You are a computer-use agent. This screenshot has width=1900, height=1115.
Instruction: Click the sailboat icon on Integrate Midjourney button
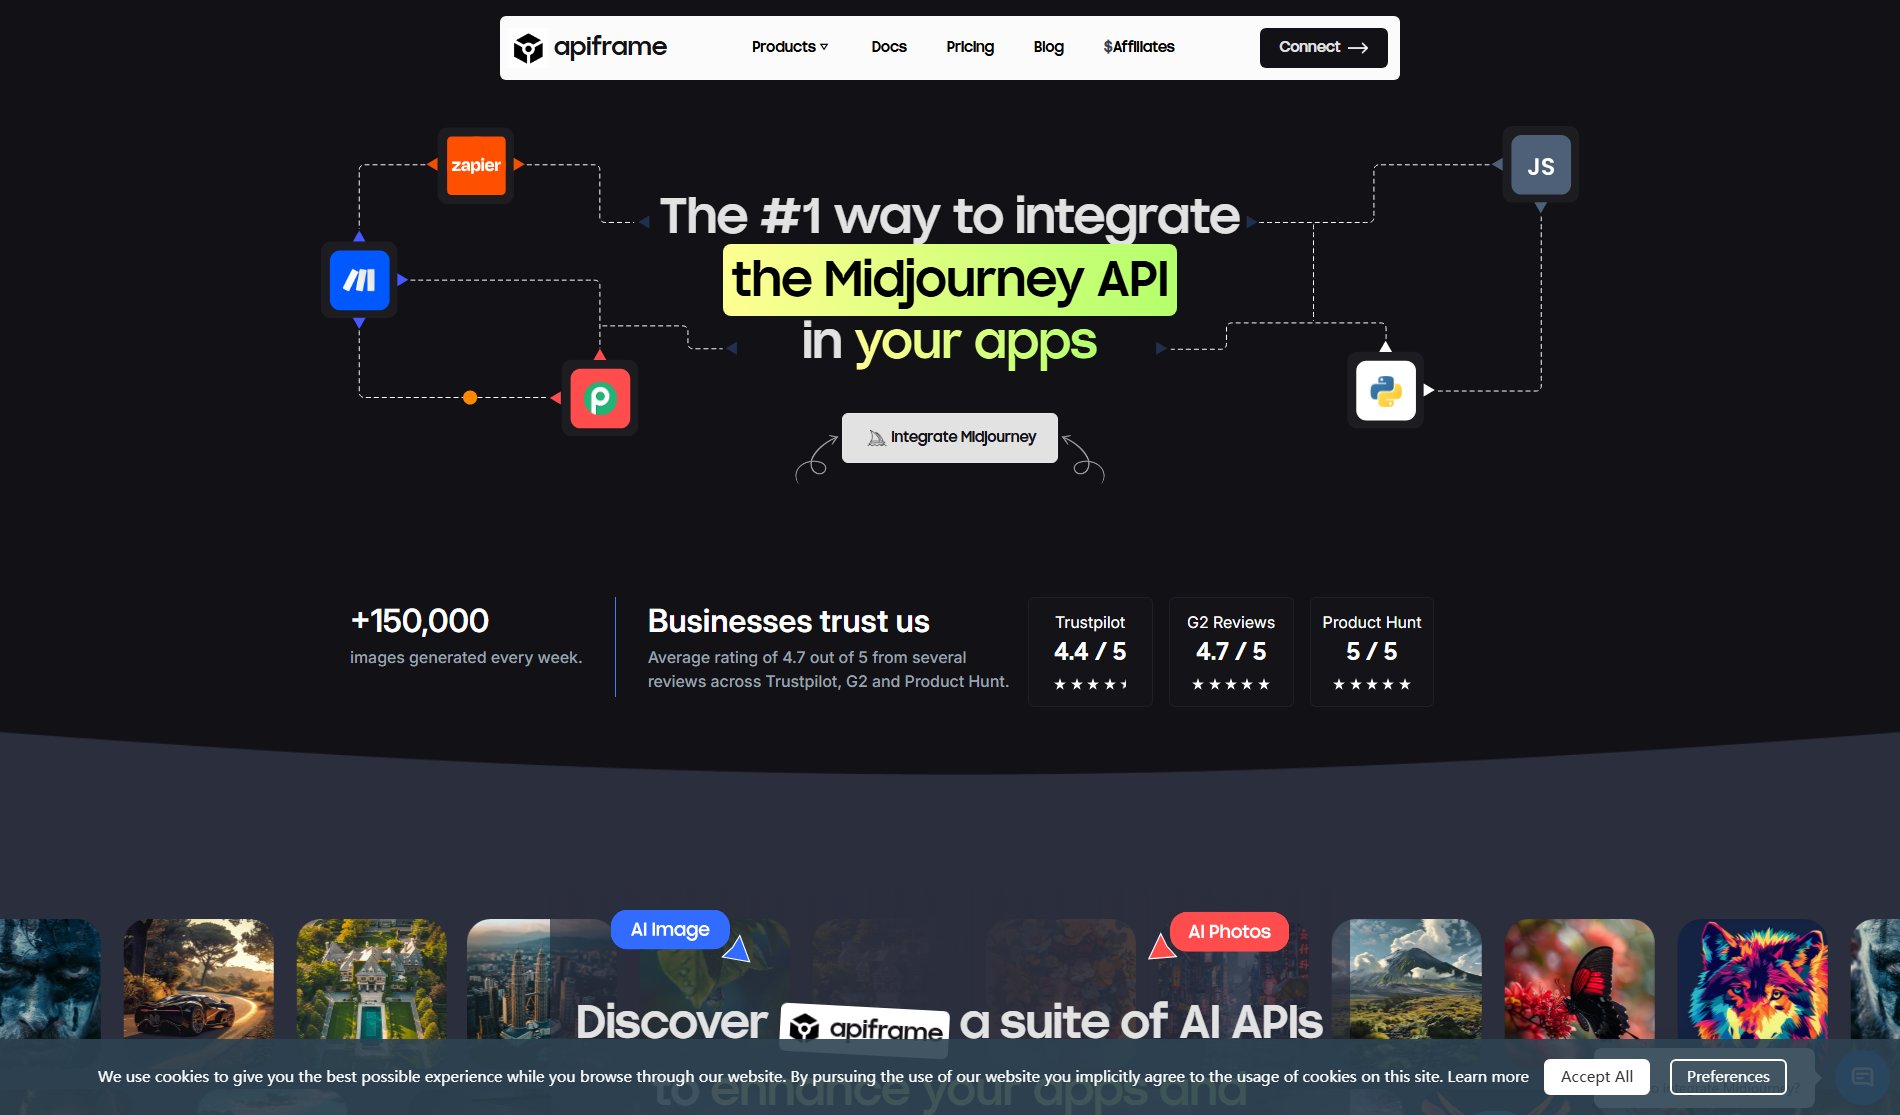[877, 436]
